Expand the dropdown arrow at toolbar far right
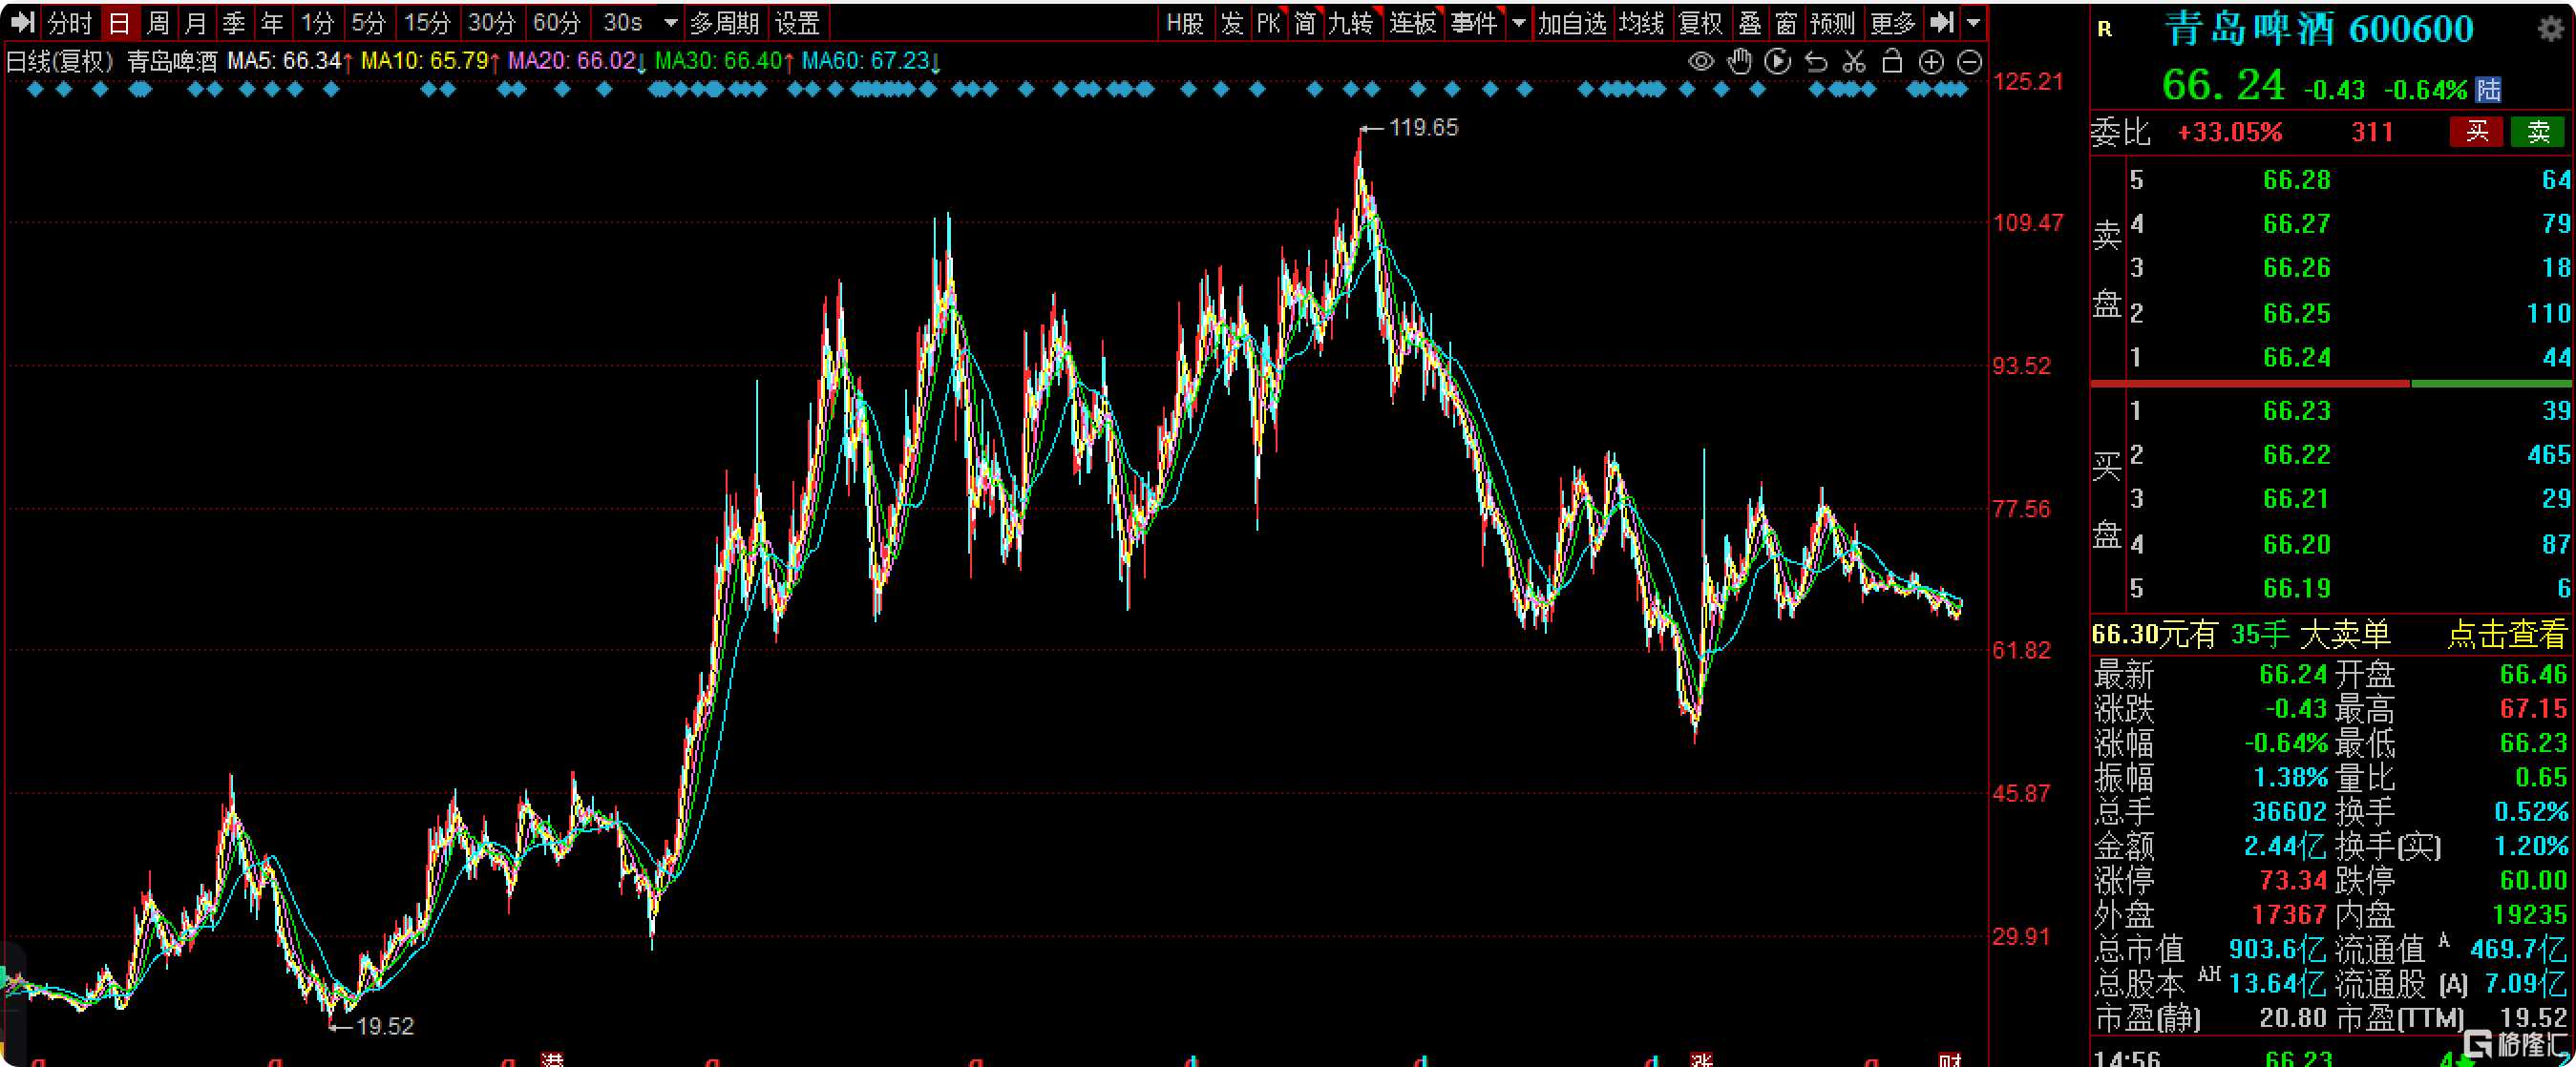Screen dimensions: 2576x1067 1972,23
